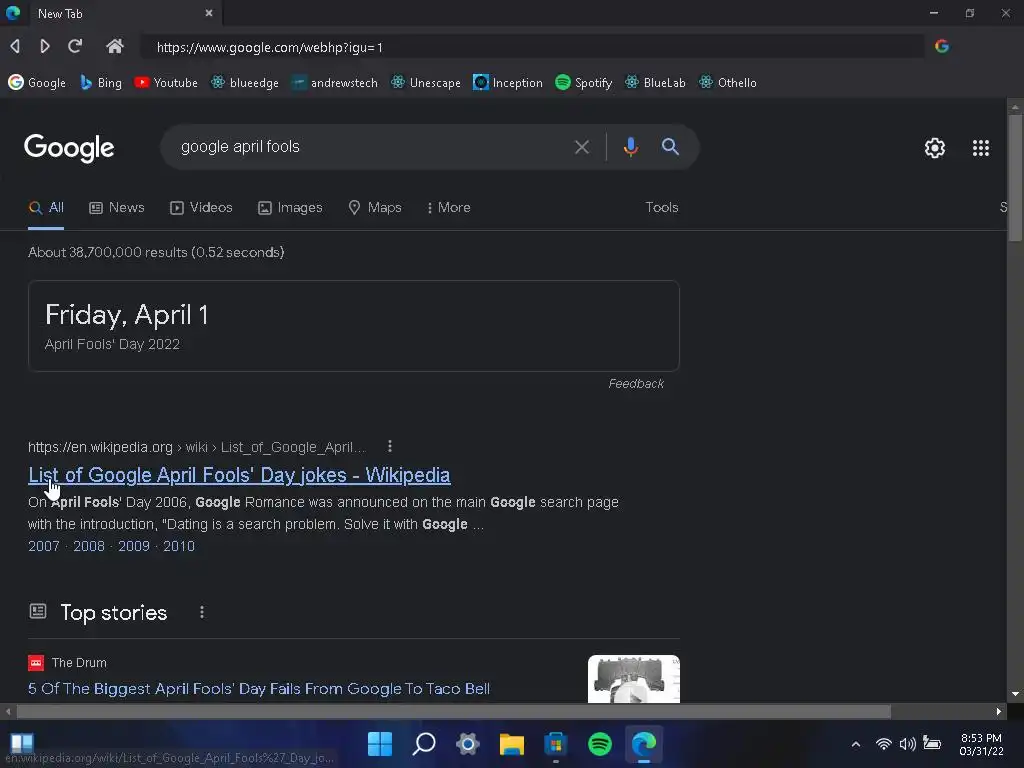Screen dimensions: 1024x768
Task: Open the Othello bookmark
Action: click(728, 83)
